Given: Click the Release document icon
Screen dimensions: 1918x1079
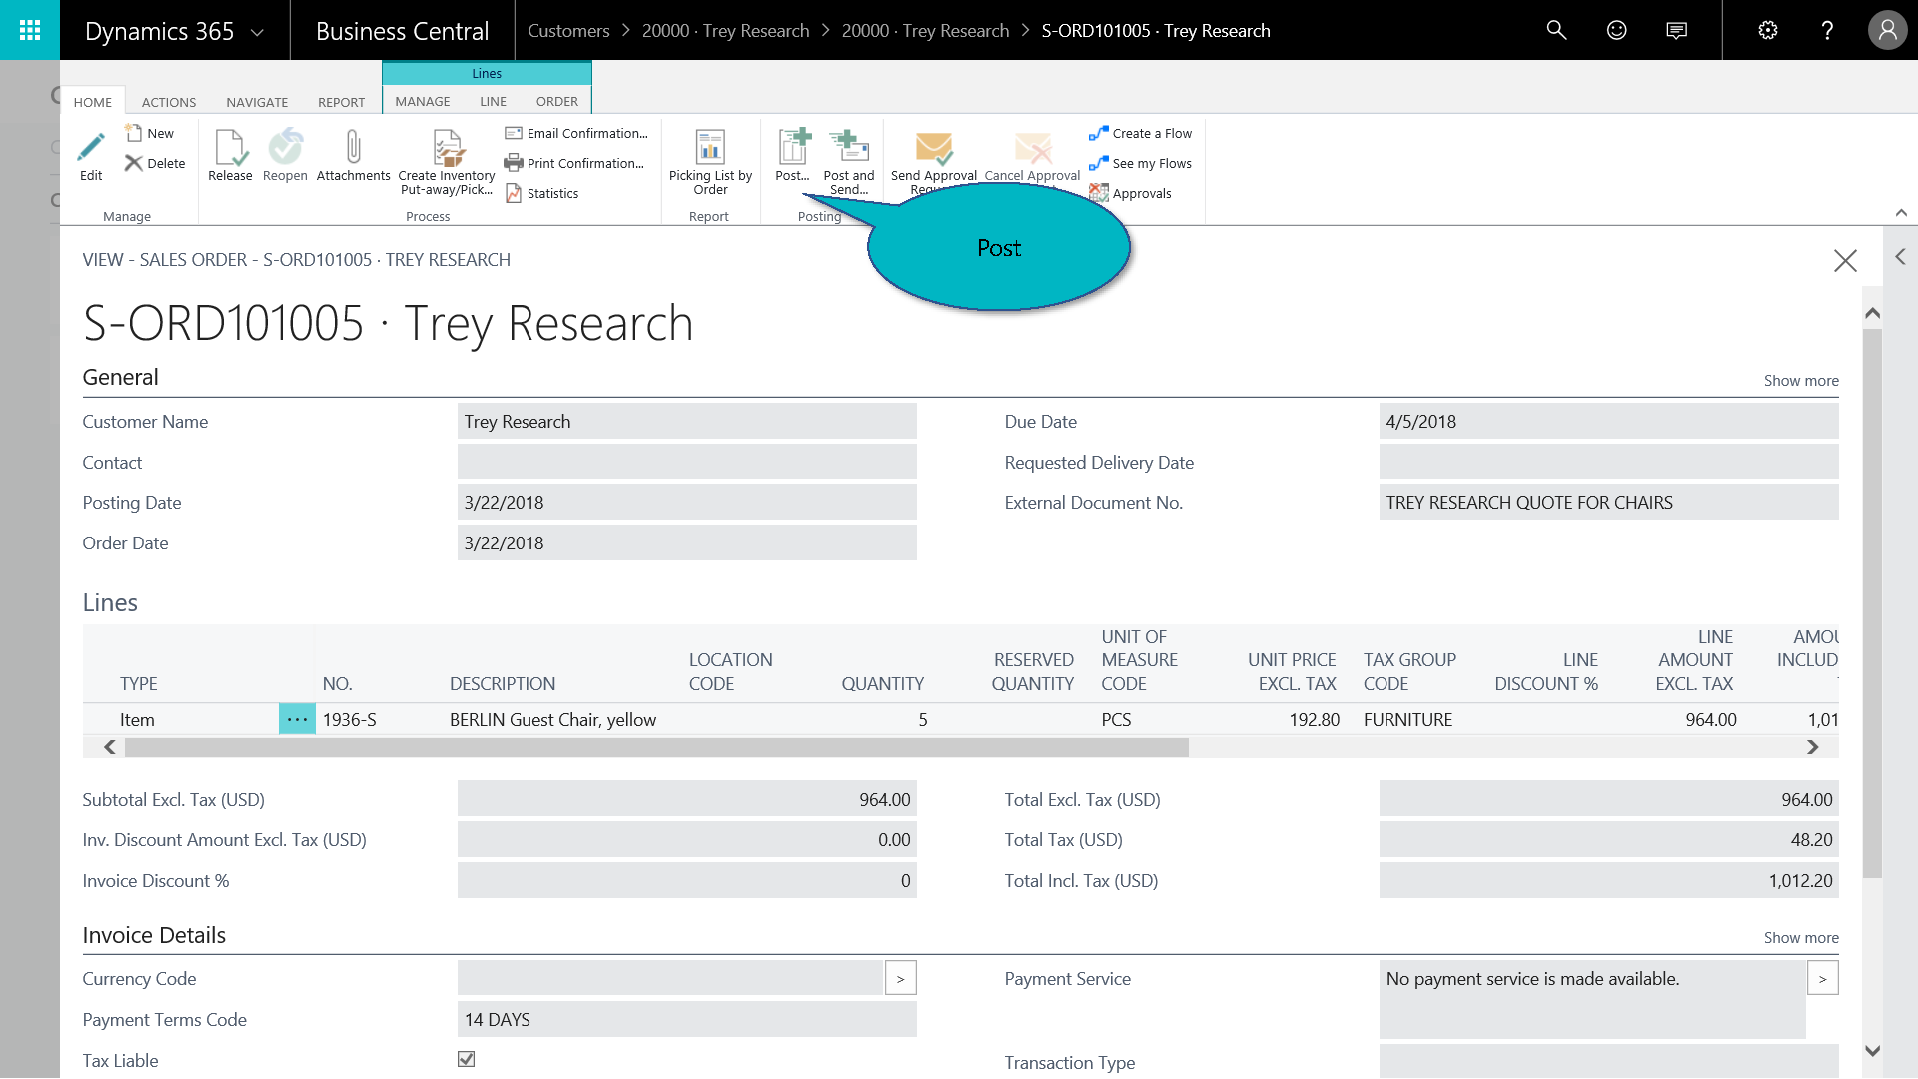Looking at the screenshot, I should (230, 149).
